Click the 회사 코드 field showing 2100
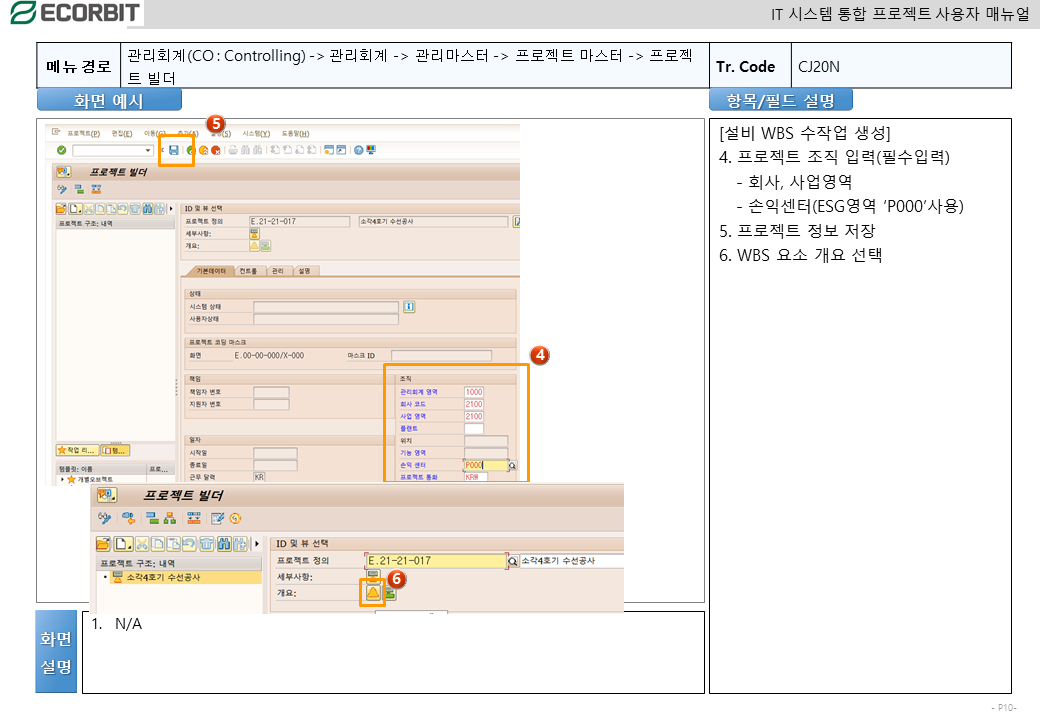The width and height of the screenshot is (1040, 720). [x=474, y=404]
